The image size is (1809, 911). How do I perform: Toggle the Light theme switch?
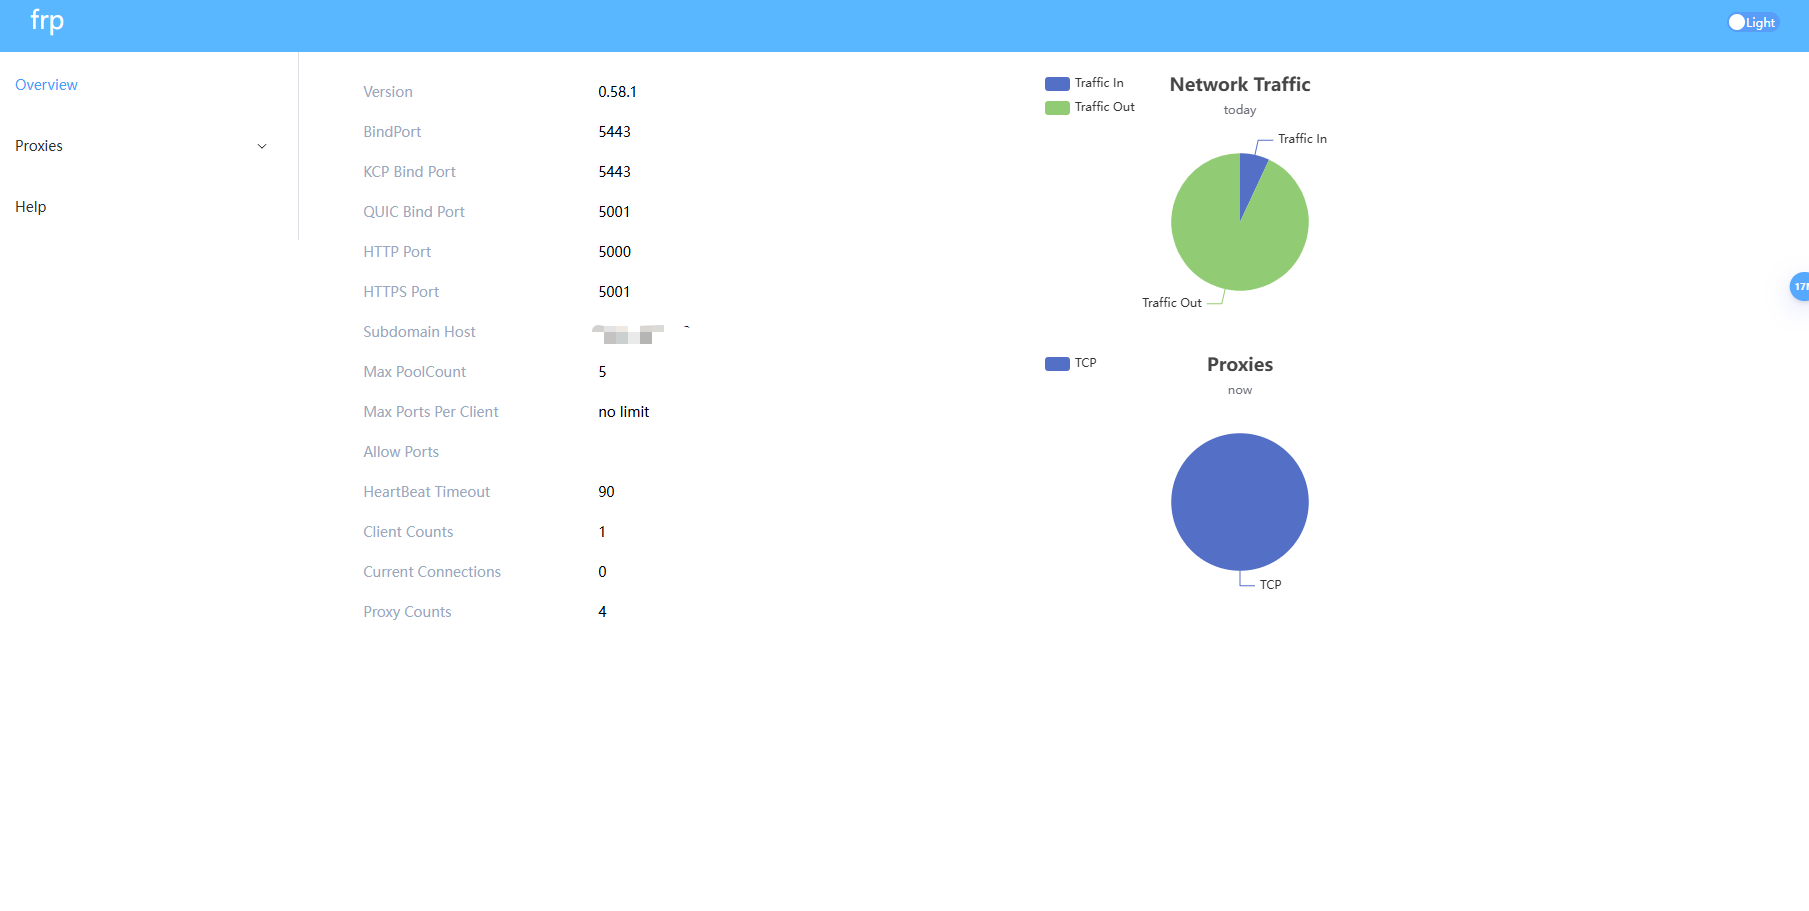[x=1752, y=22]
